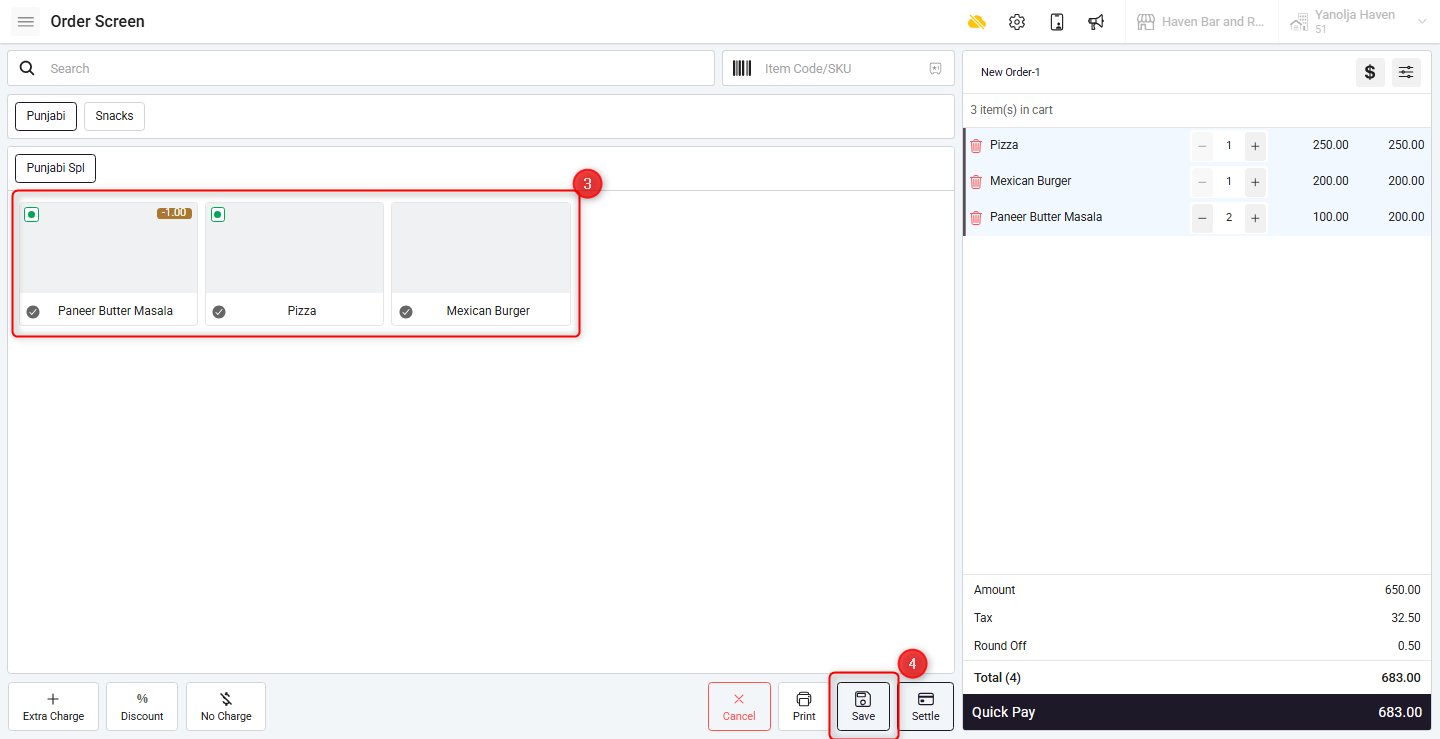Image resolution: width=1440 pixels, height=739 pixels.
Task: Focus the Search input field
Action: click(x=361, y=68)
